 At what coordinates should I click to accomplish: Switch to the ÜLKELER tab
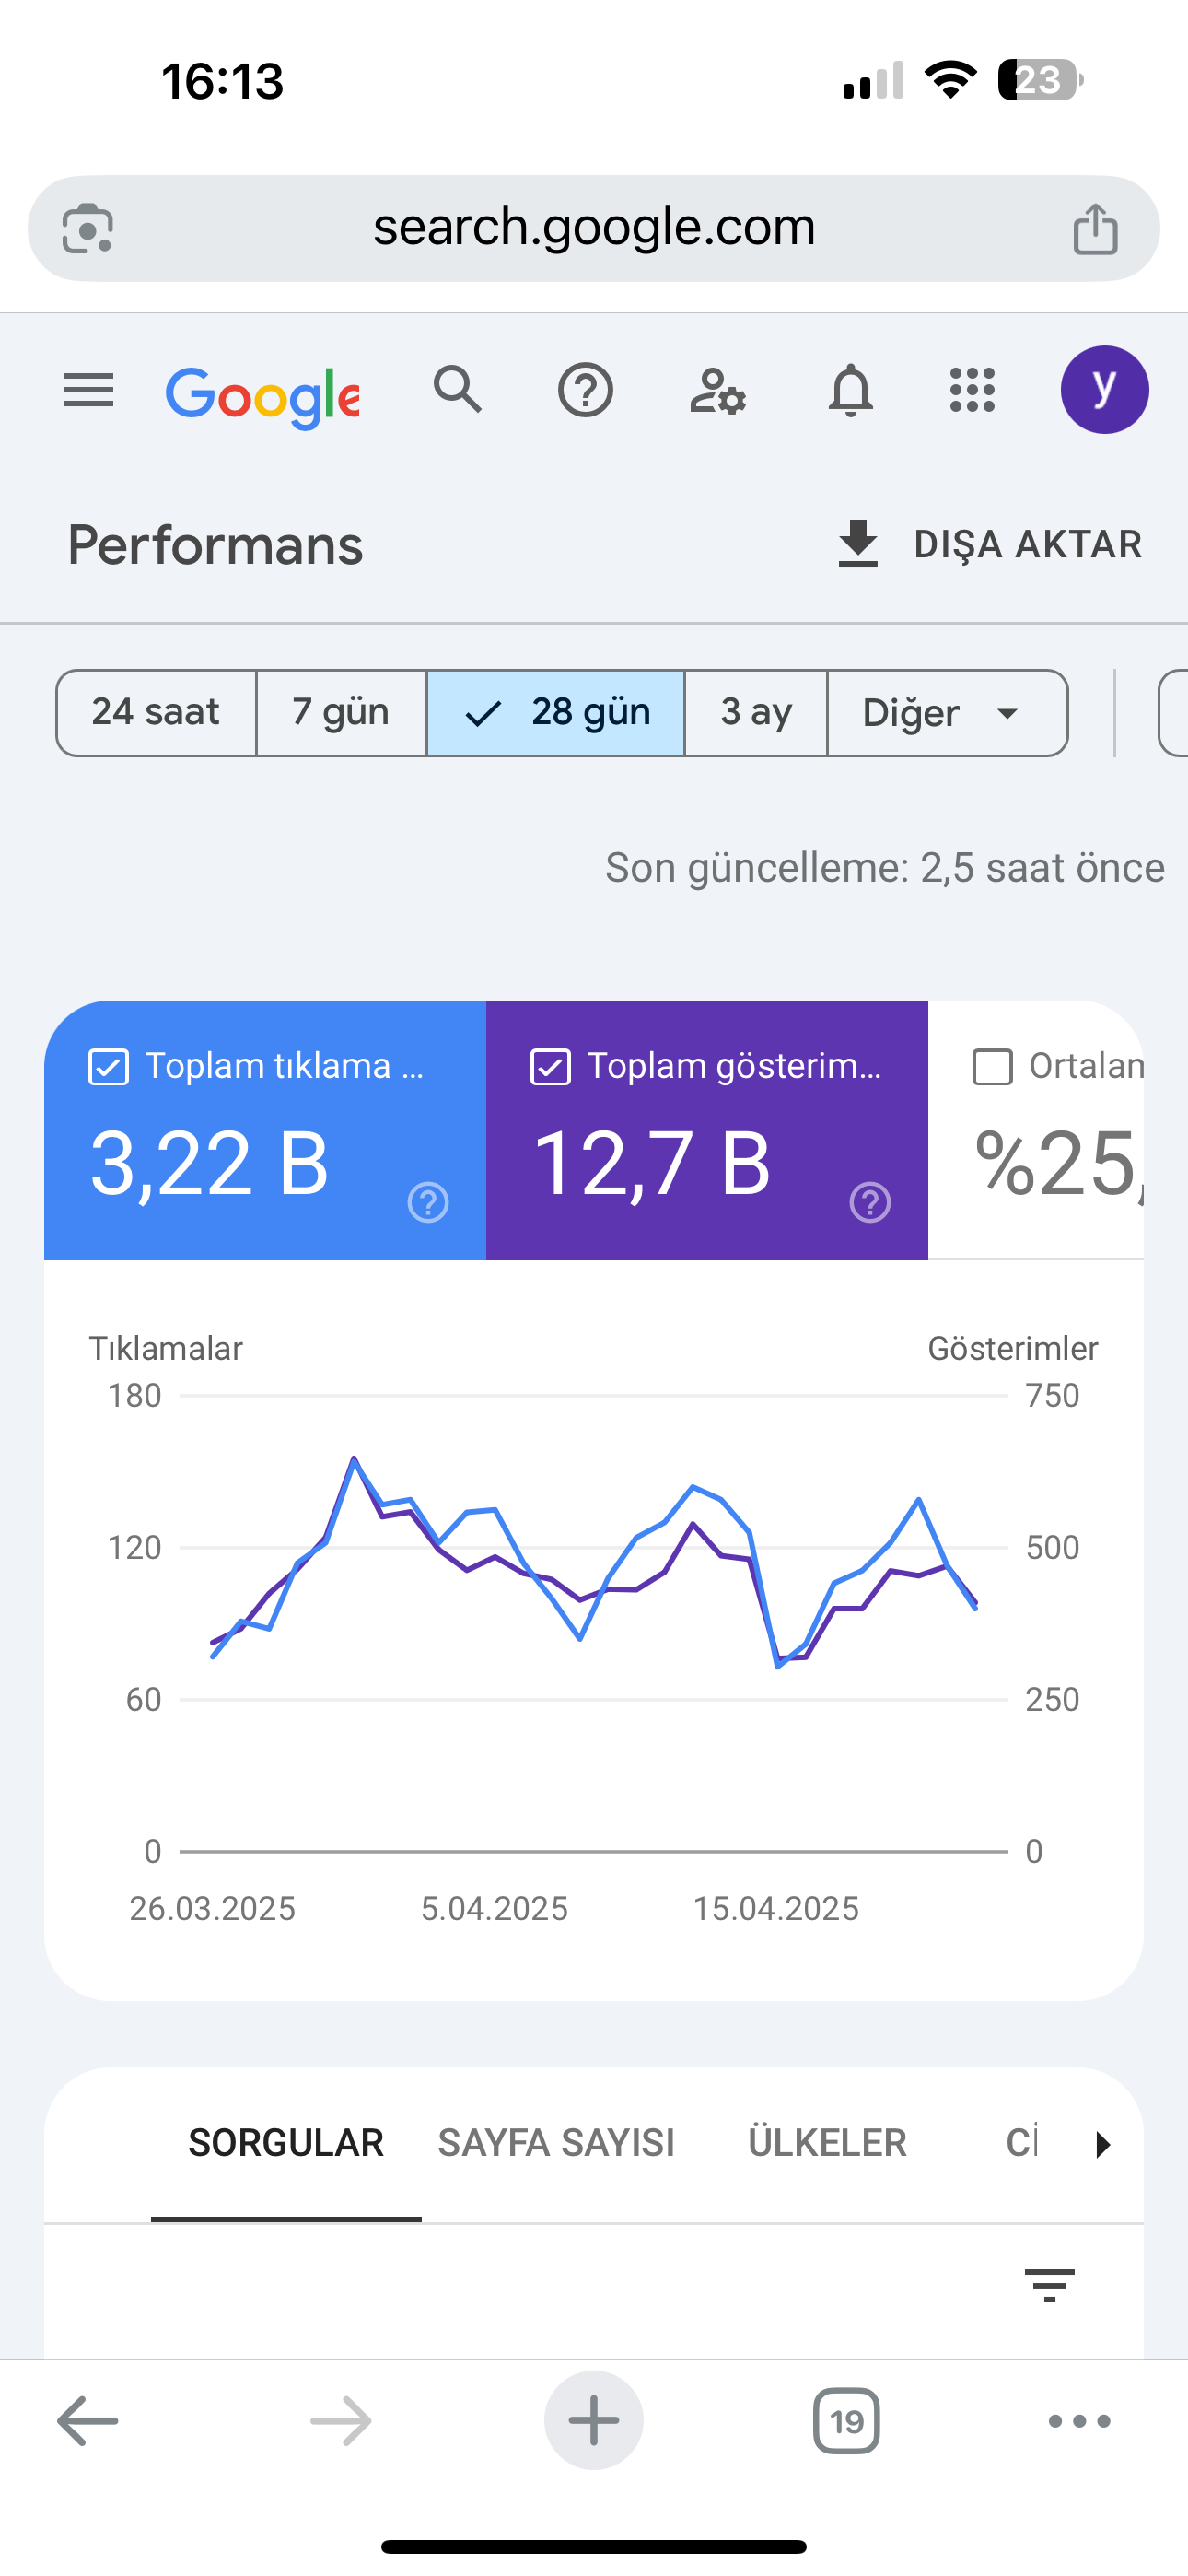pyautogui.click(x=827, y=2143)
